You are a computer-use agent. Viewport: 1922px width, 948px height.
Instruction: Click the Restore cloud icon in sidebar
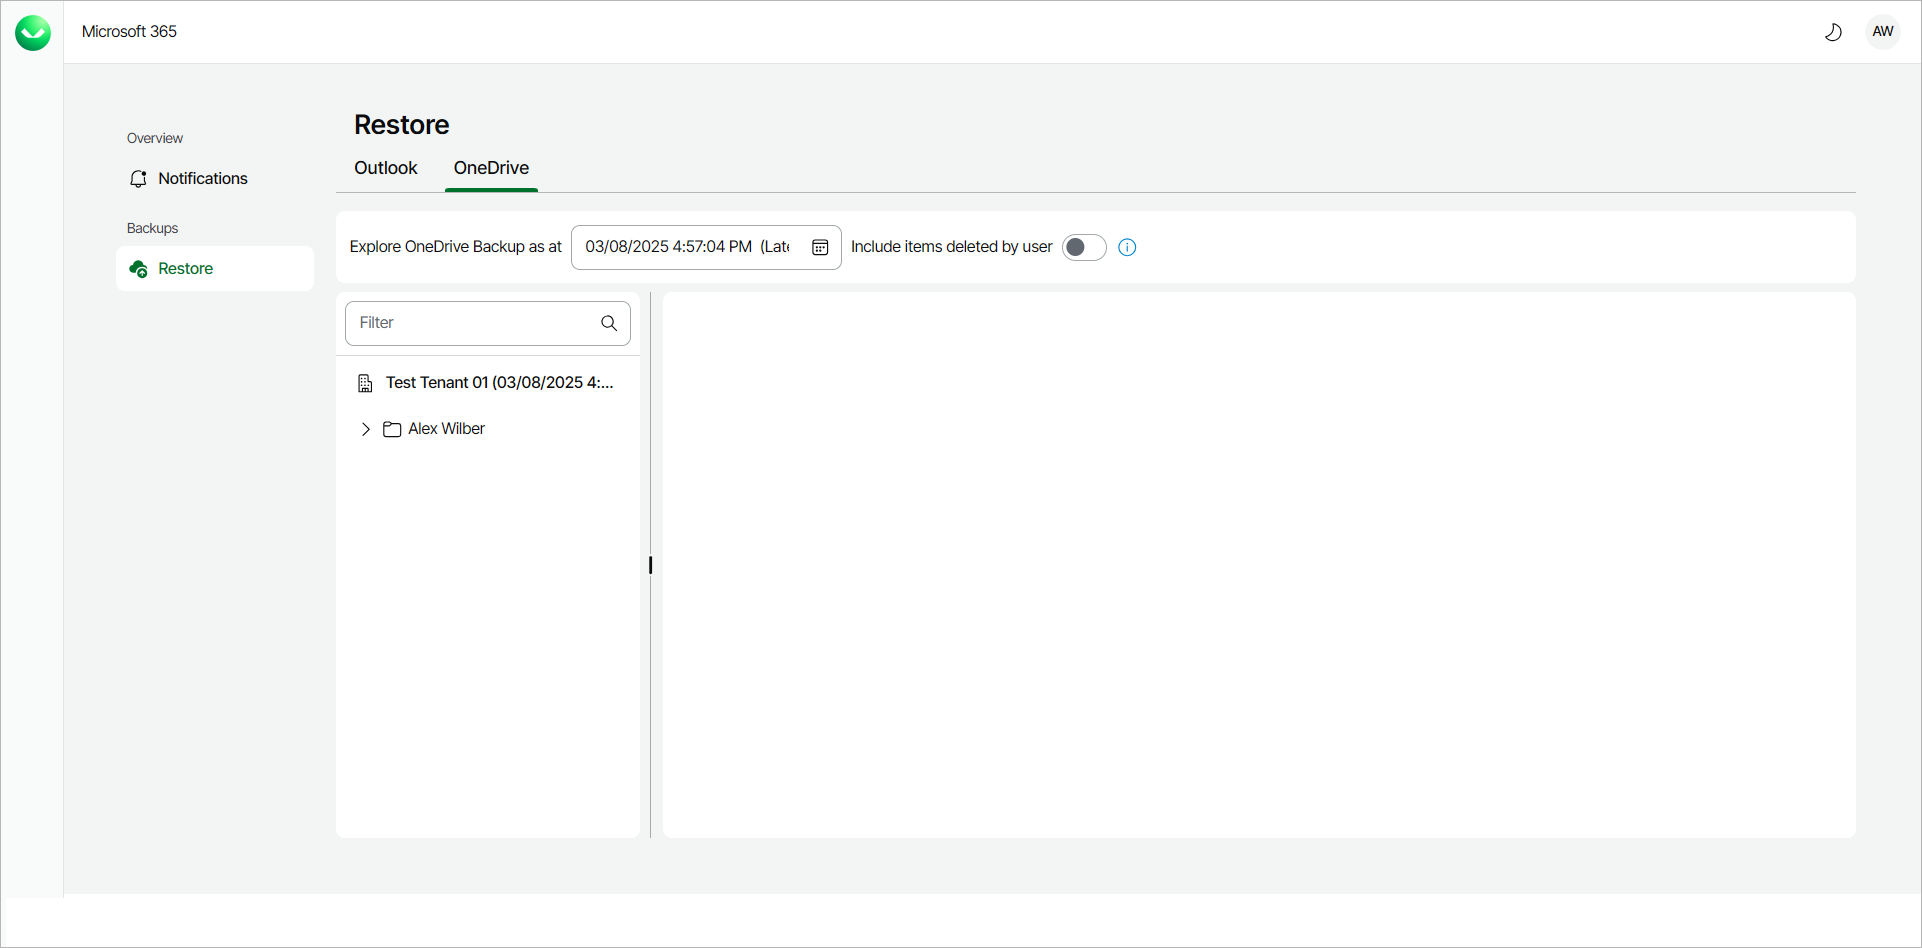139,268
